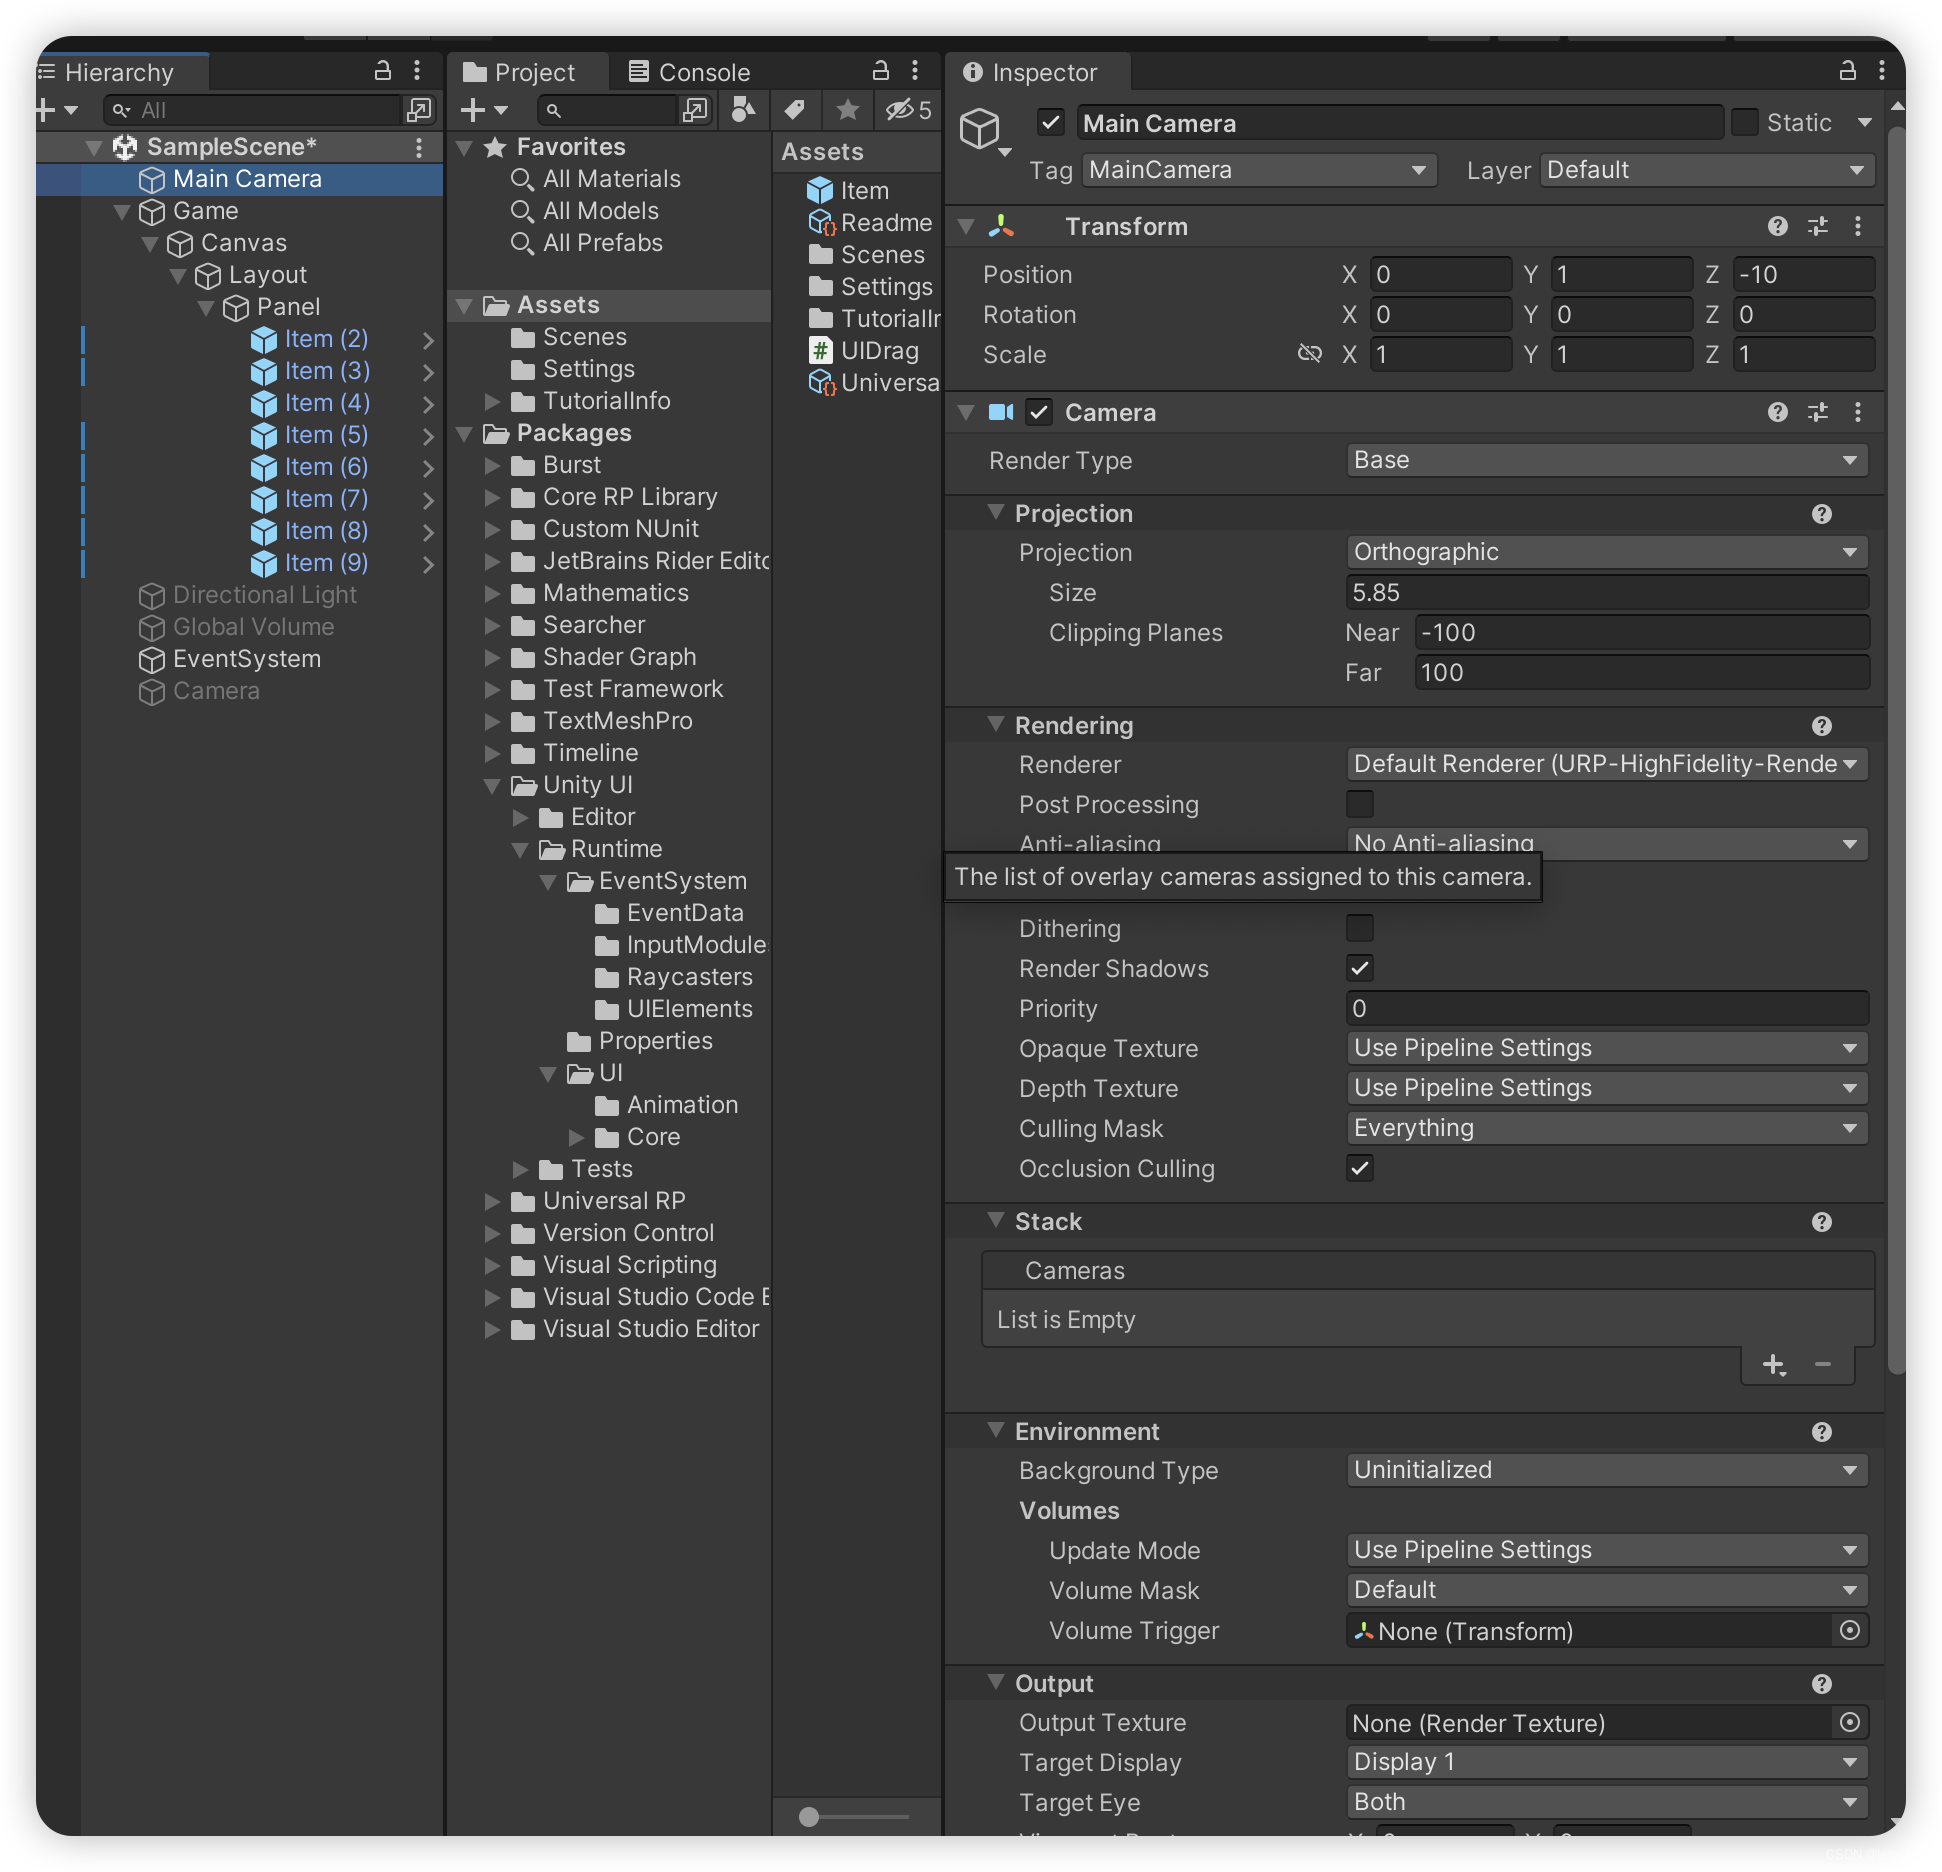Open the Tag dropdown set to MainCamera
The image size is (1942, 1872).
click(1257, 170)
